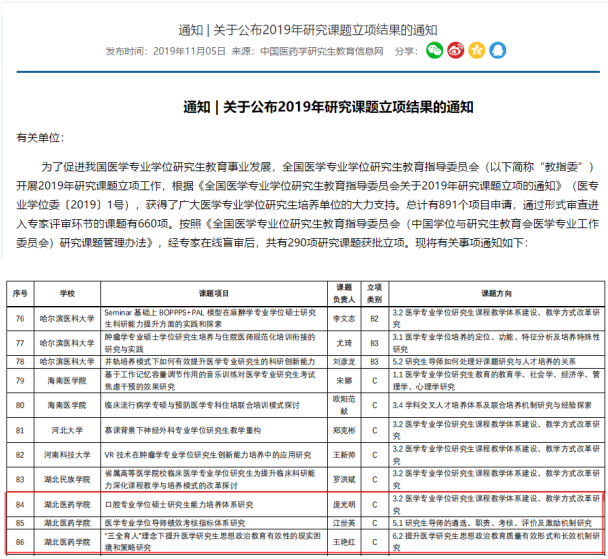Click the "三全育人"理念 project cell
Image resolution: width=608 pixels, height=559 pixels.
214,542
